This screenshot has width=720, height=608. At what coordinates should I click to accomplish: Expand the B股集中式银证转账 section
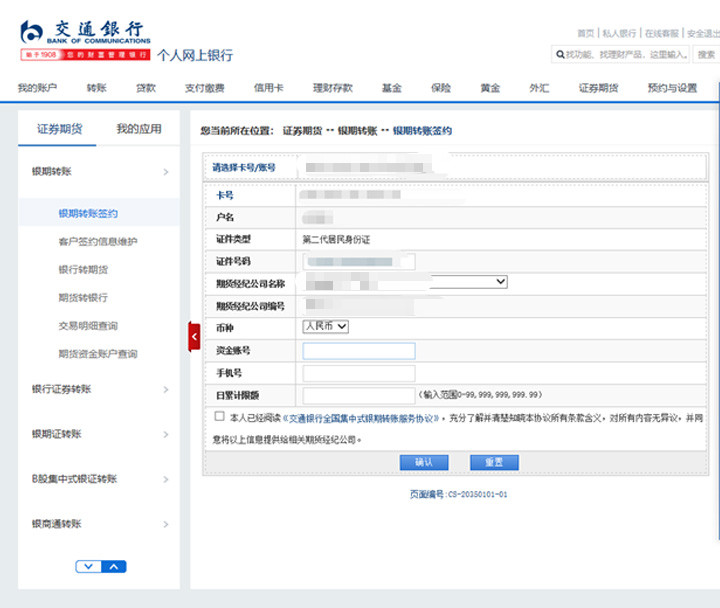165,479
